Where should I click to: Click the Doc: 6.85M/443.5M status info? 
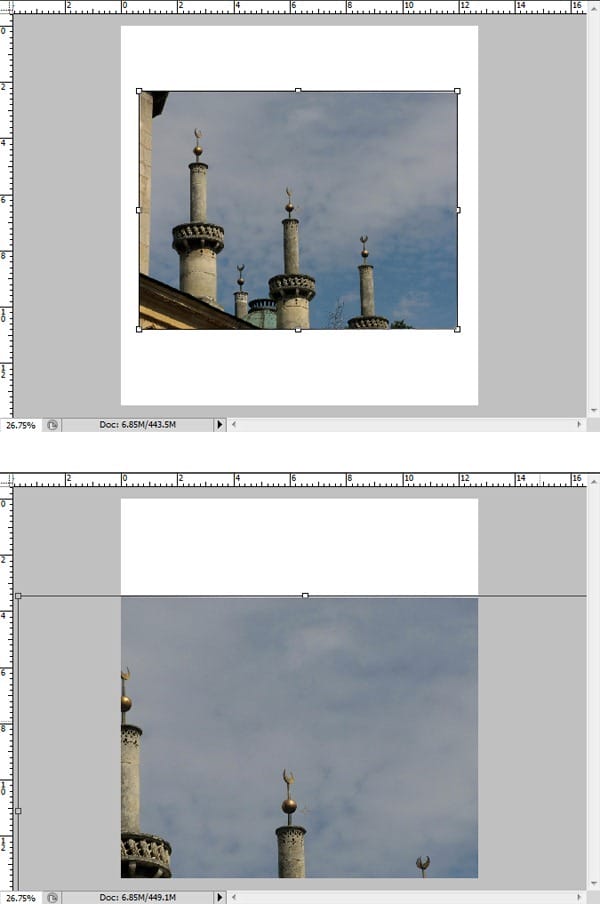pyautogui.click(x=137, y=425)
